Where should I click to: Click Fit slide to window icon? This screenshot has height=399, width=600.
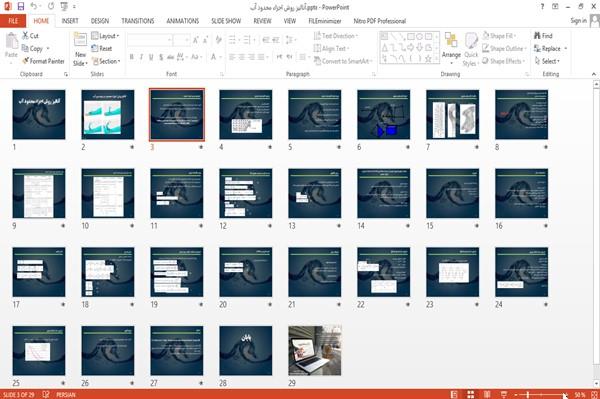(x=594, y=394)
